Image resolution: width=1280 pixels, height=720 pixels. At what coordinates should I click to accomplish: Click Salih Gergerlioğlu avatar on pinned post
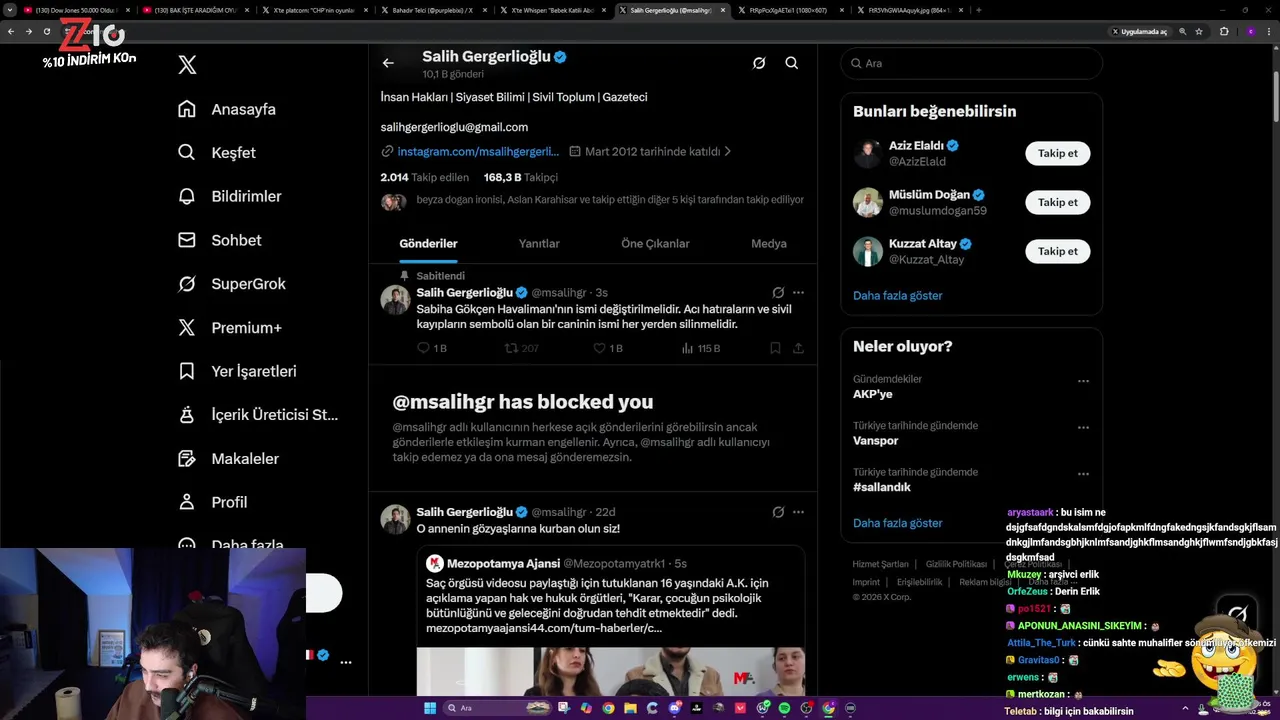[395, 300]
